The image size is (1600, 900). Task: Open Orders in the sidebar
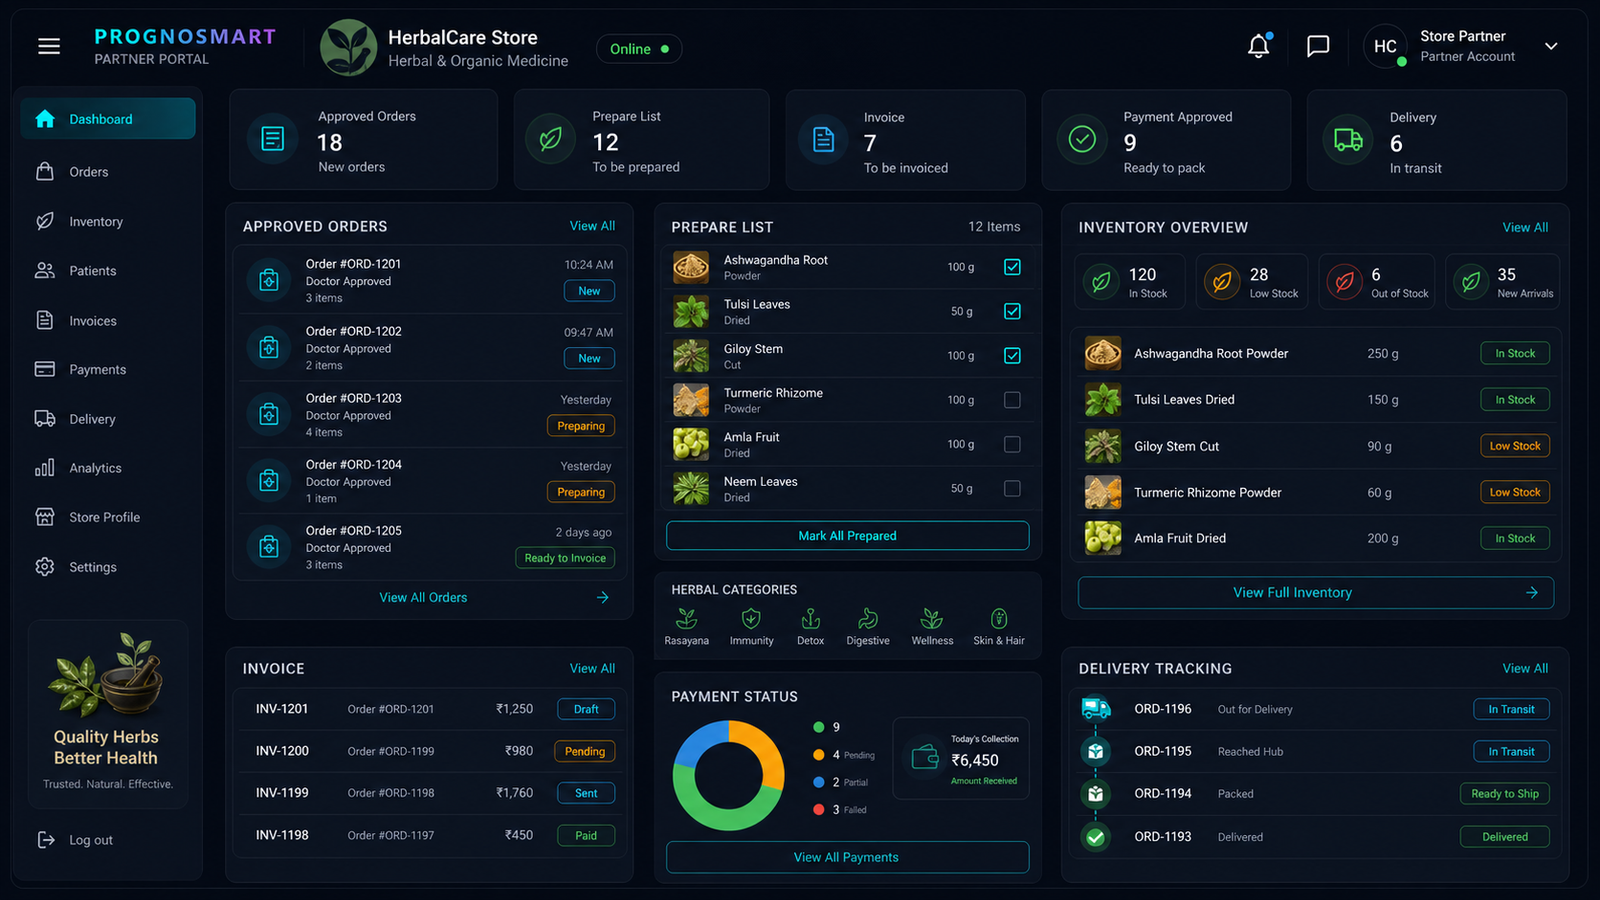[x=108, y=172]
